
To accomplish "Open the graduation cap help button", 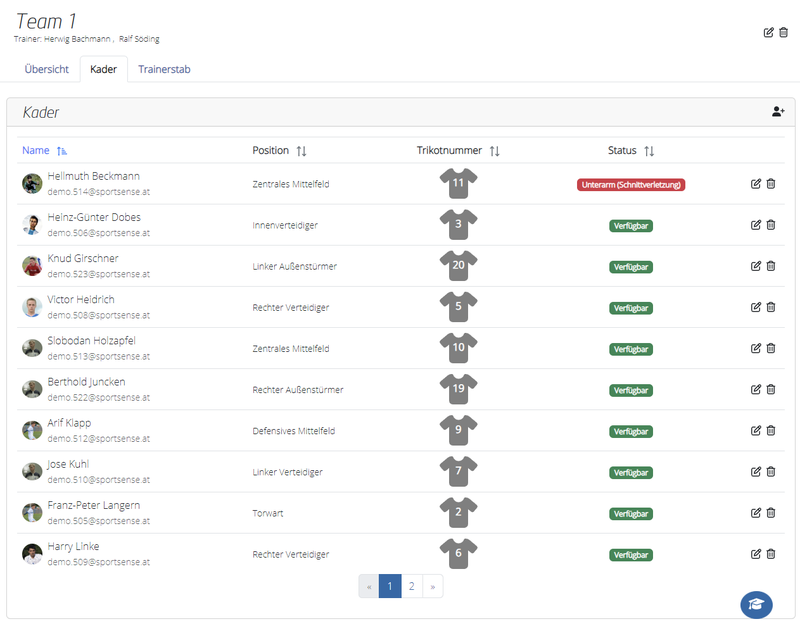I will pyautogui.click(x=756, y=604).
